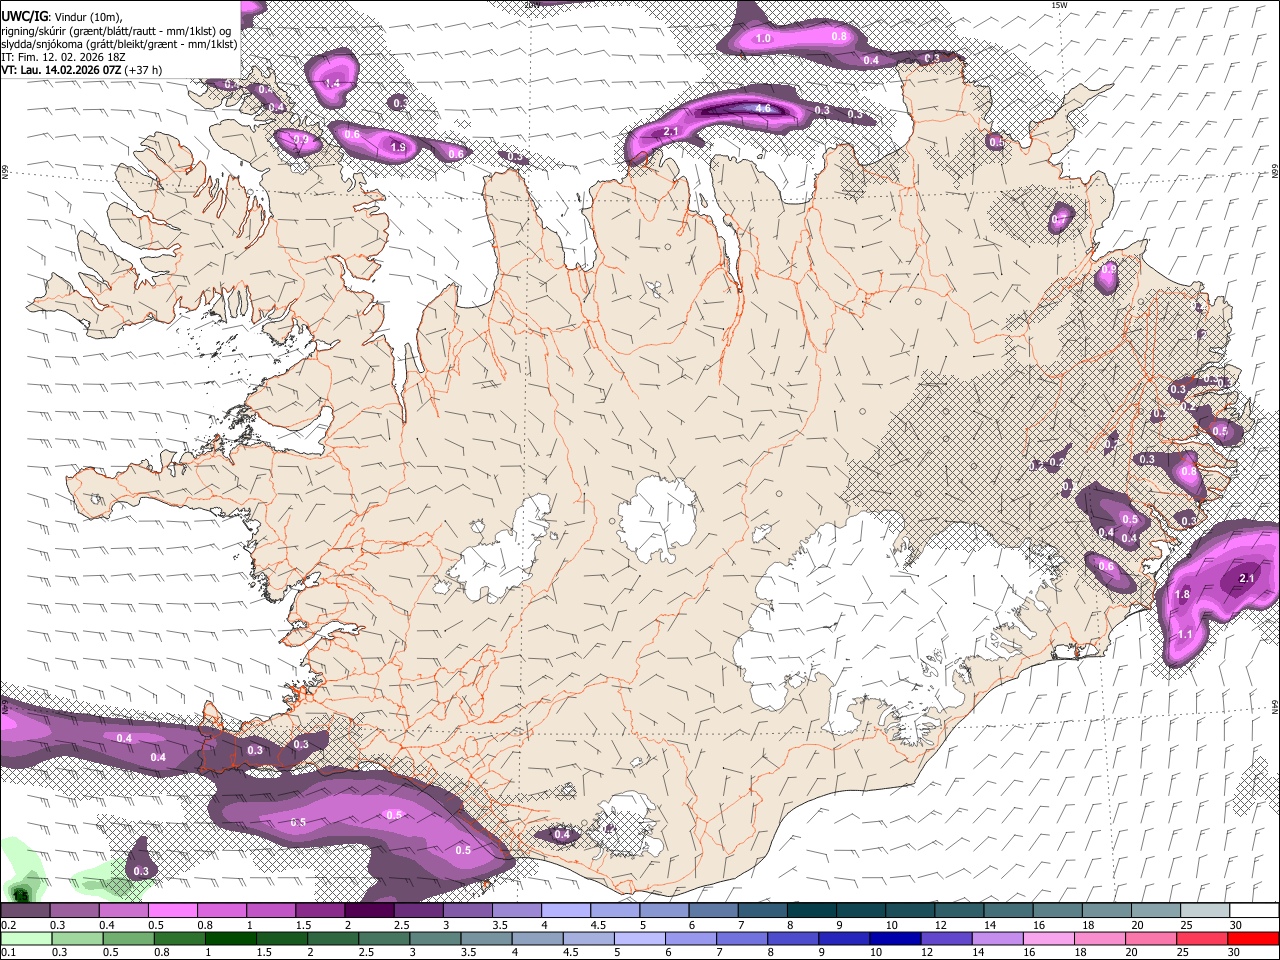1280x960 pixels.
Task: Pick the grey-green 2.5 rain-scale swatch
Action: [x=384, y=938]
